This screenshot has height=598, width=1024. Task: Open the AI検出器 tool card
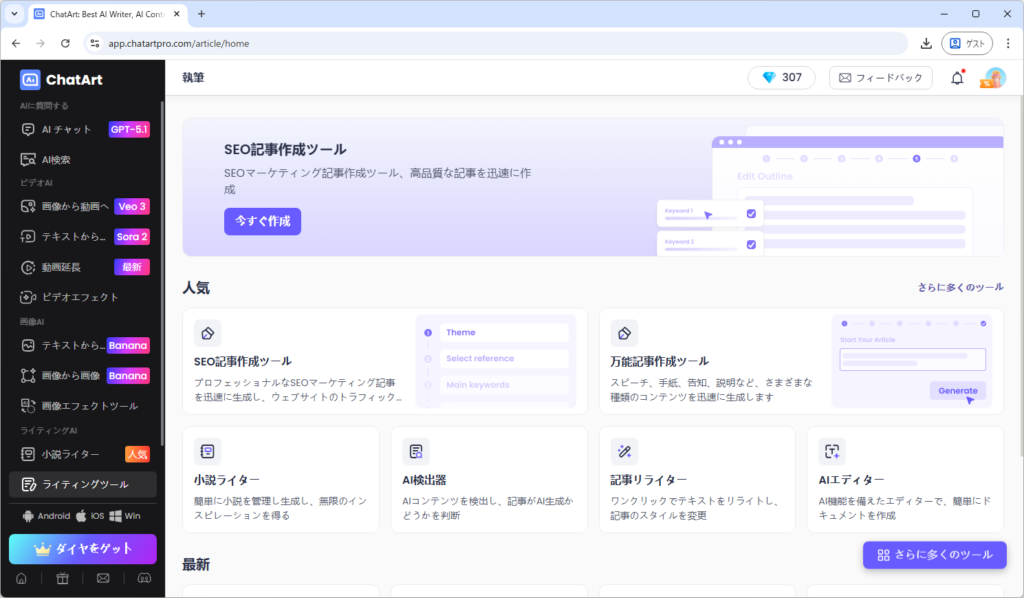click(488, 479)
